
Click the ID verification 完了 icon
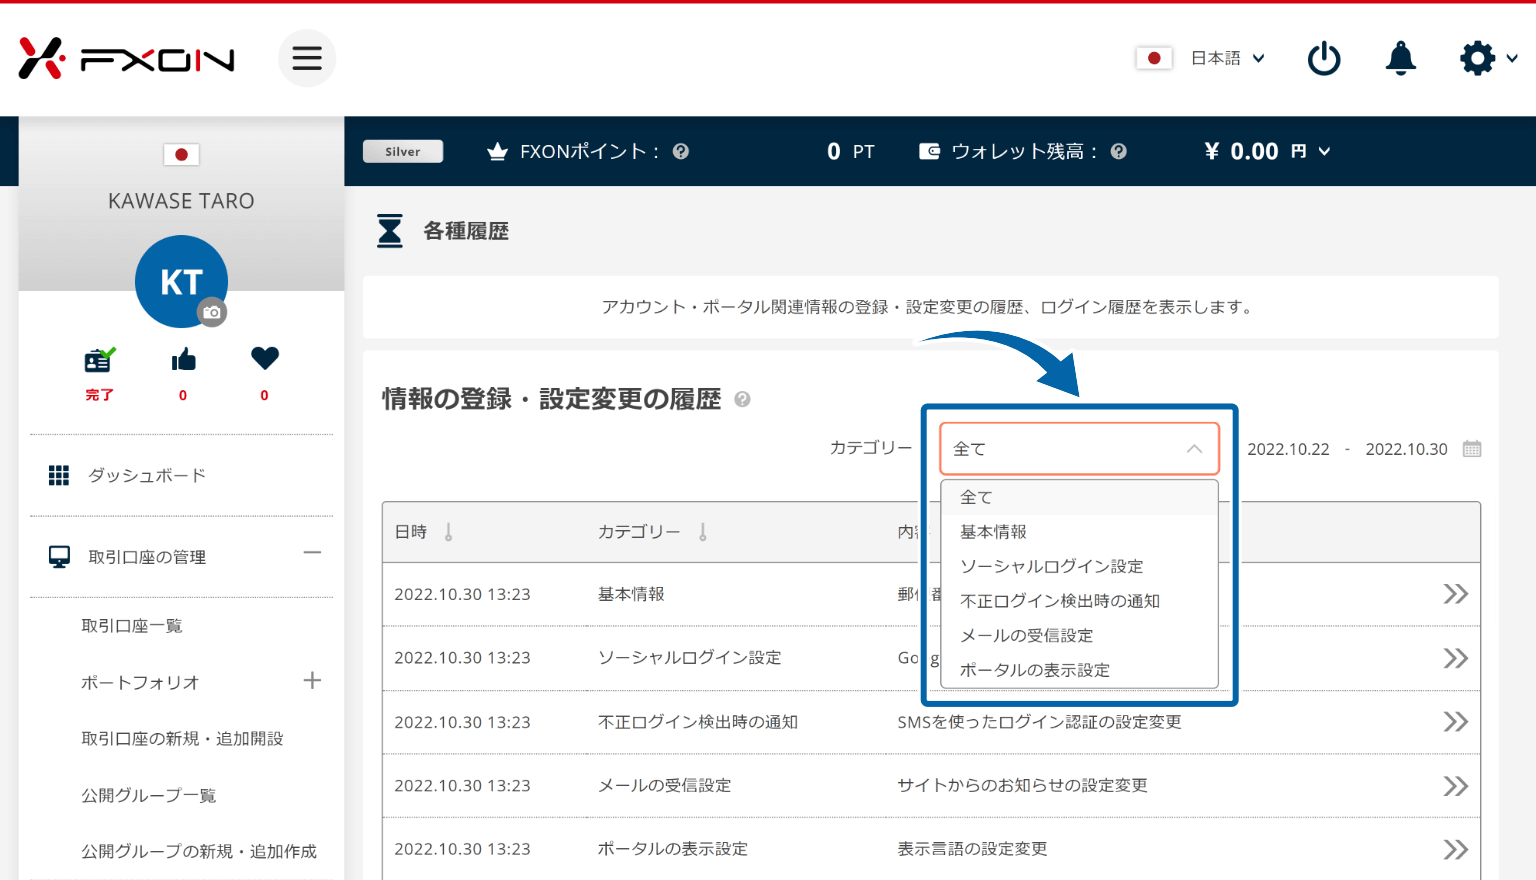click(99, 360)
